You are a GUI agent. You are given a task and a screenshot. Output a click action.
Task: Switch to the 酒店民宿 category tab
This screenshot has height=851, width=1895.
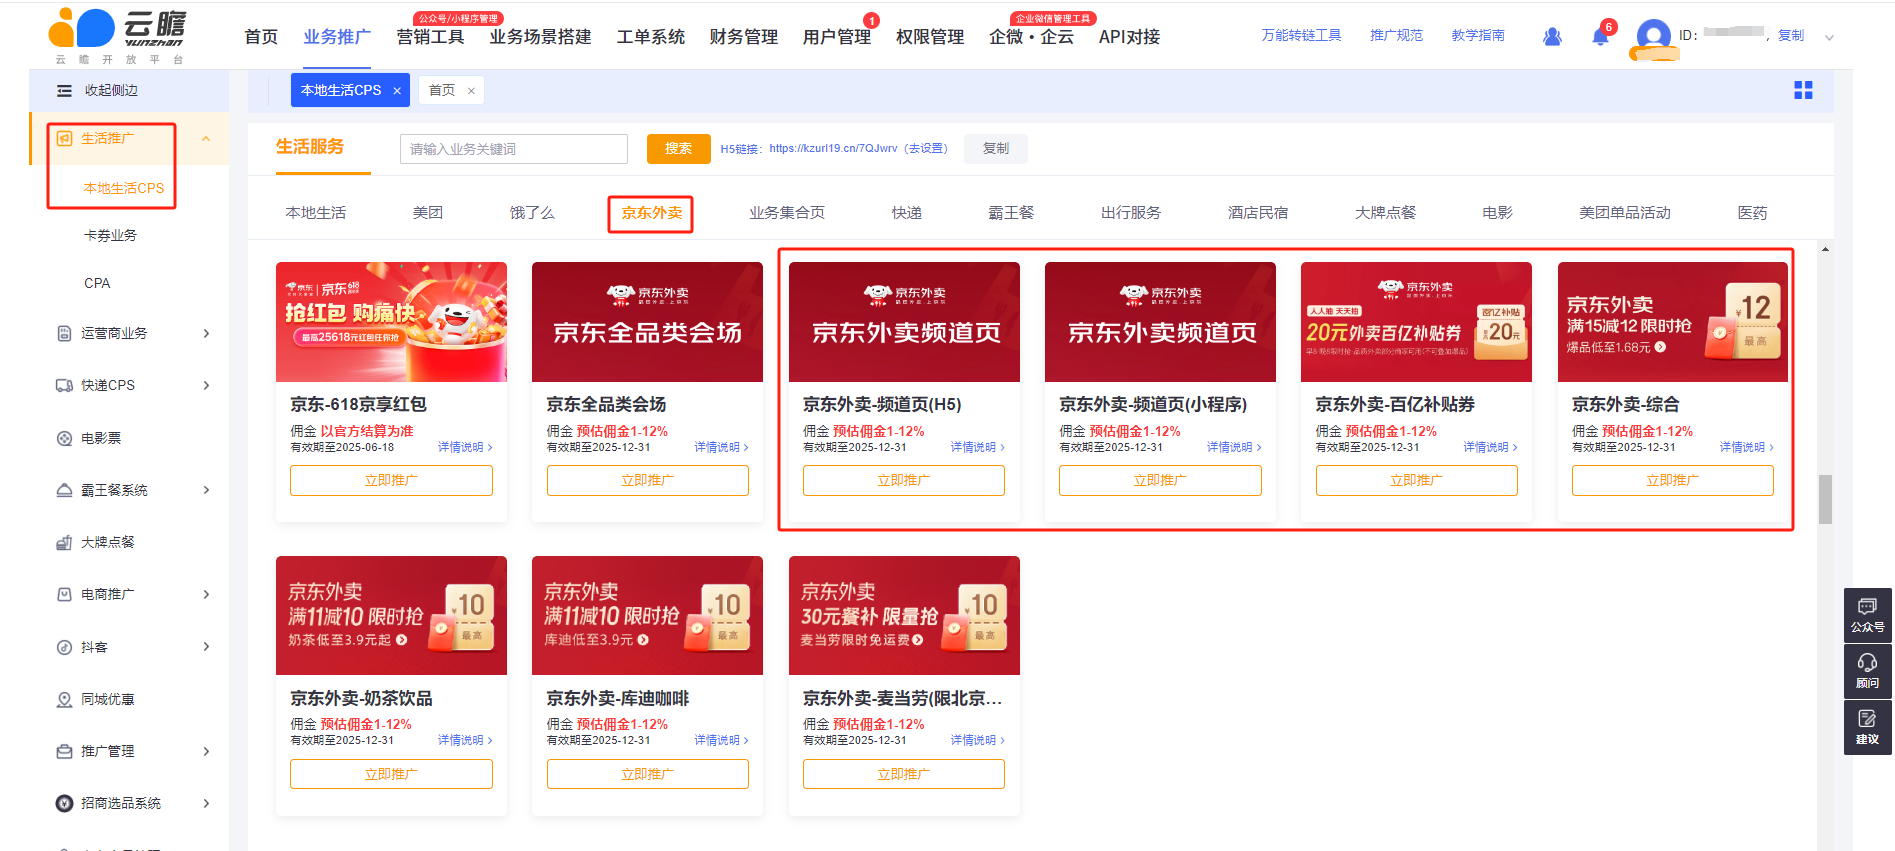tap(1258, 213)
